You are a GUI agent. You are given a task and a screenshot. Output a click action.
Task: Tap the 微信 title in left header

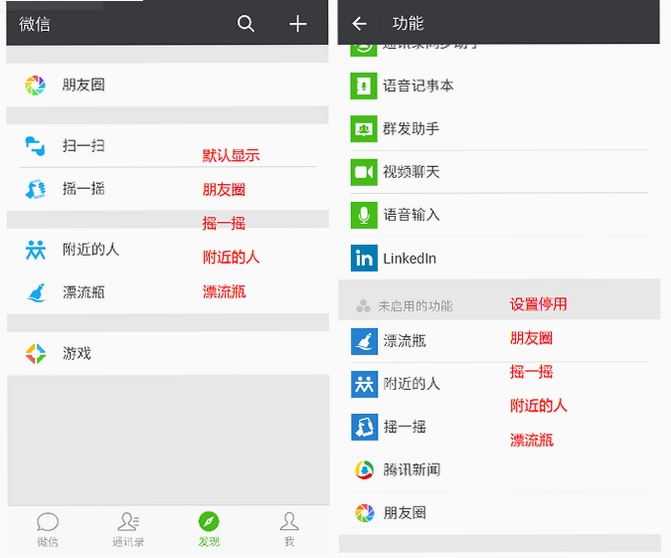coord(35,24)
